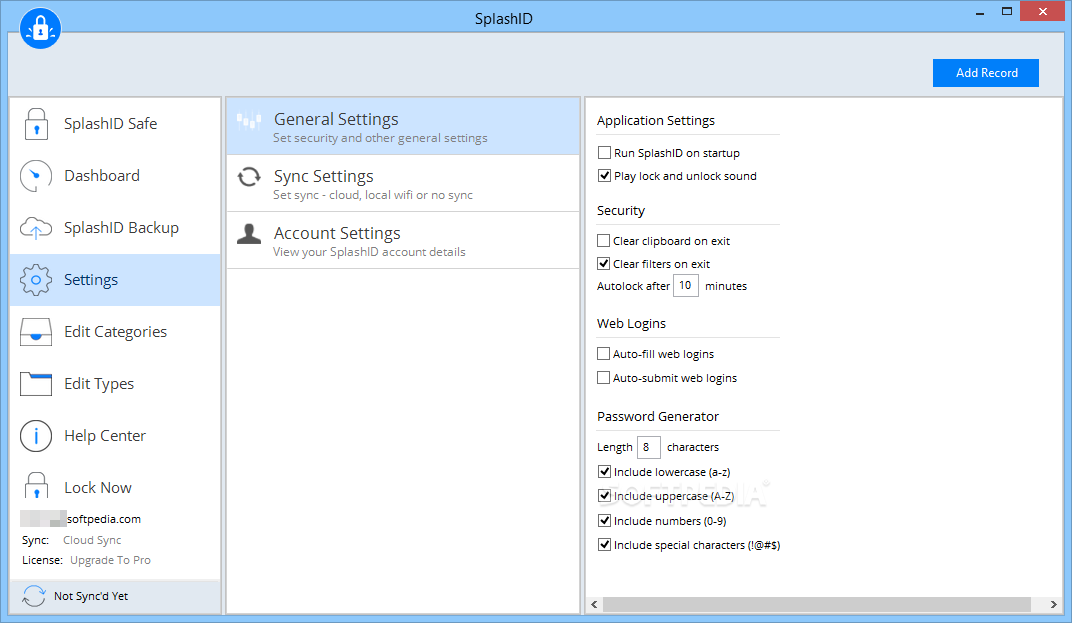Open the Dashboard section
This screenshot has width=1072, height=623.
tap(115, 176)
